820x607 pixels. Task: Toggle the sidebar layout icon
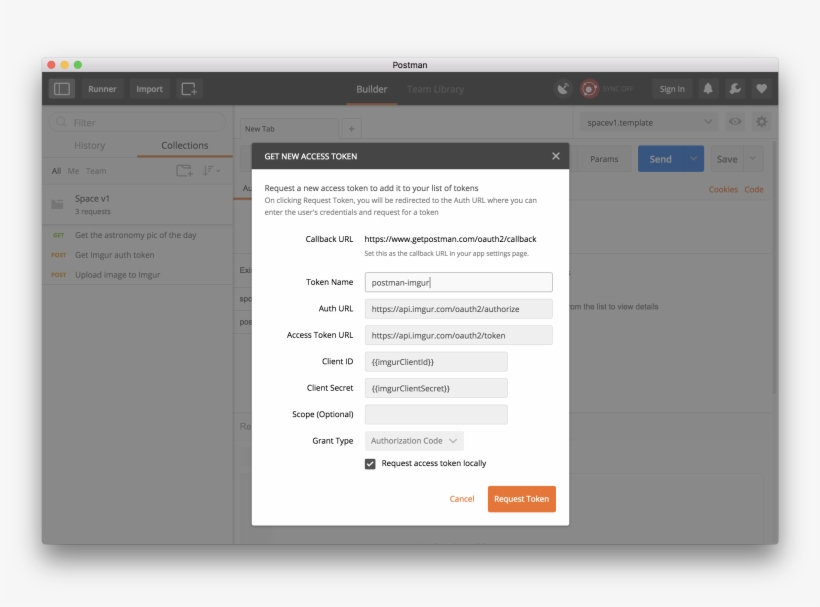coord(62,88)
